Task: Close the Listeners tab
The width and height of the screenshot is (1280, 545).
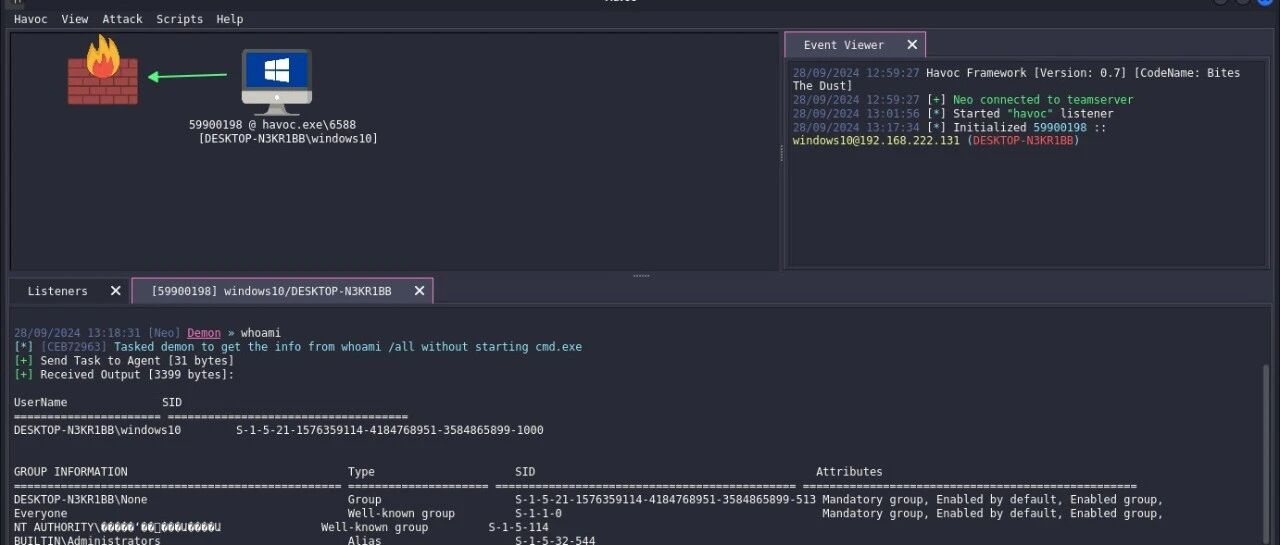Action: click(115, 291)
